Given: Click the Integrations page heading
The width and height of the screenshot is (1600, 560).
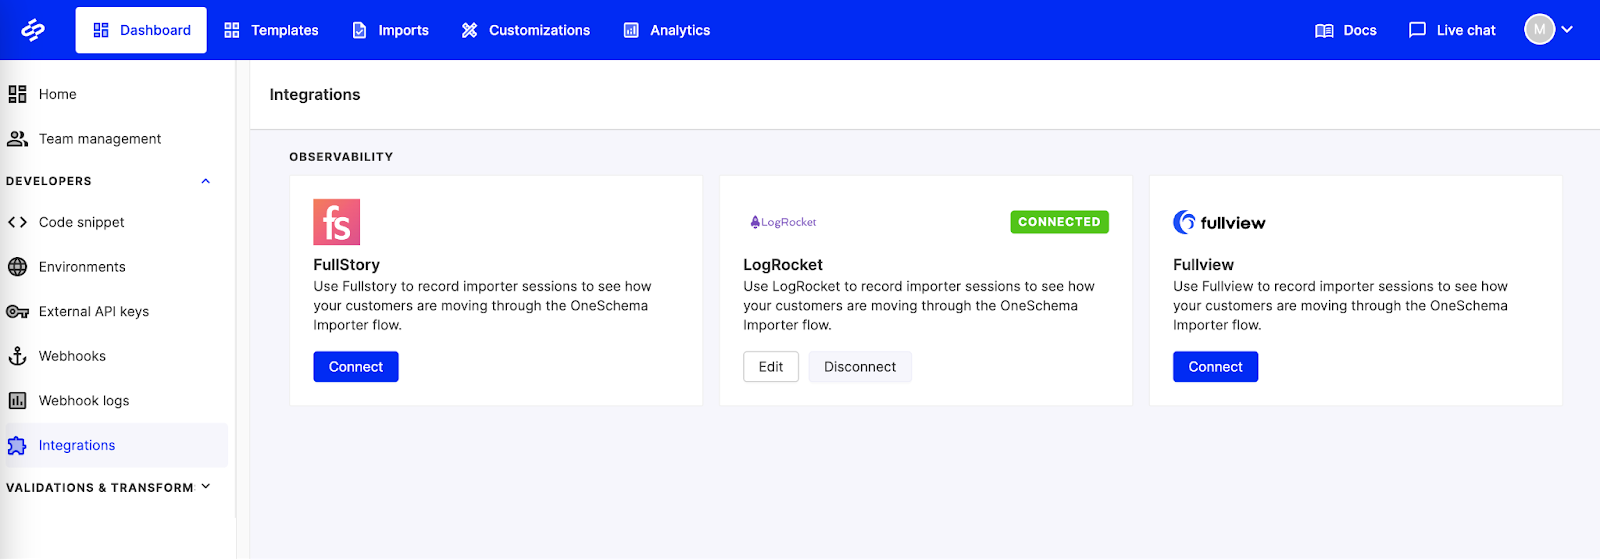Looking at the screenshot, I should (x=315, y=94).
